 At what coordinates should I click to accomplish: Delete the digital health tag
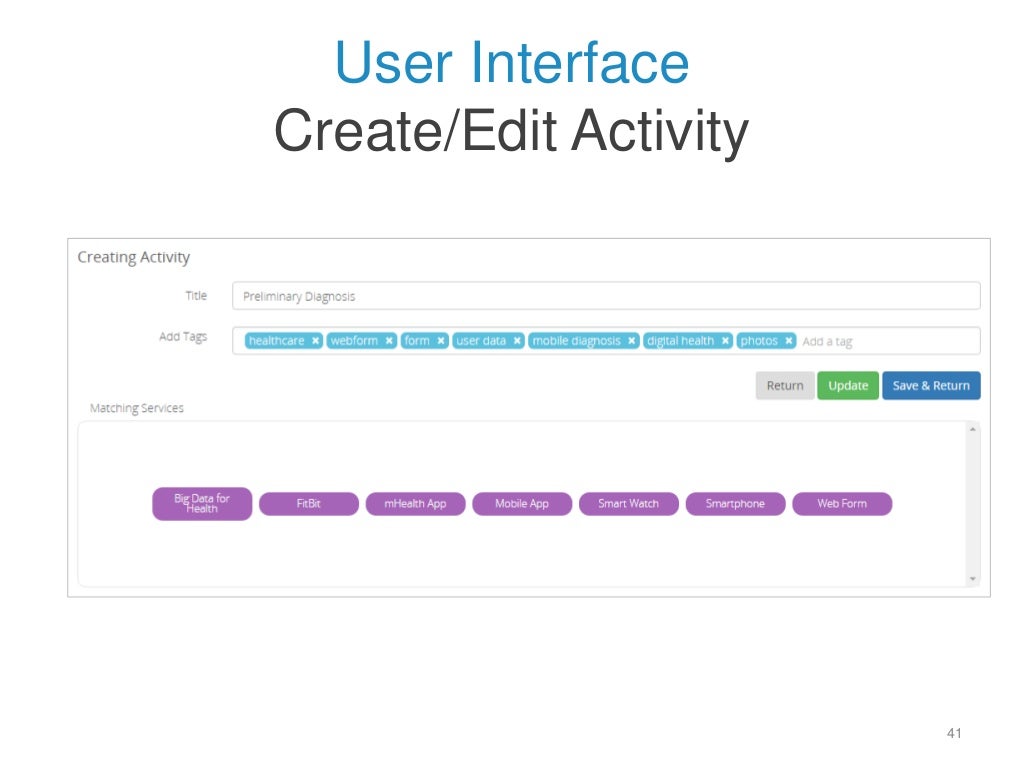(725, 341)
